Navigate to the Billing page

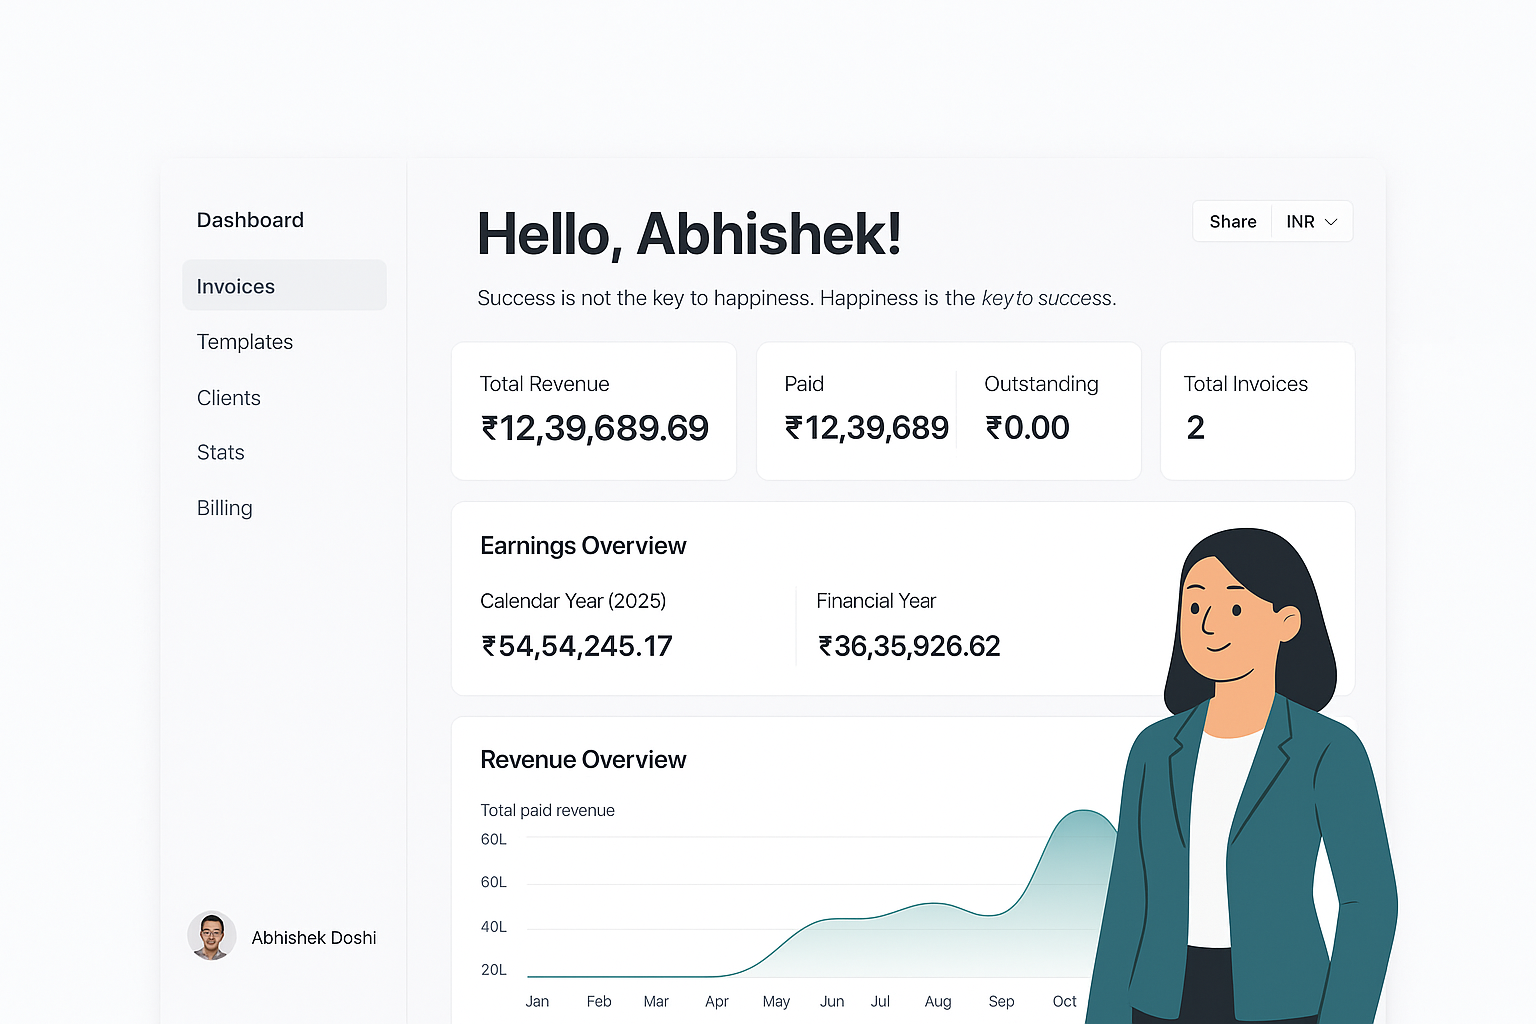(224, 508)
